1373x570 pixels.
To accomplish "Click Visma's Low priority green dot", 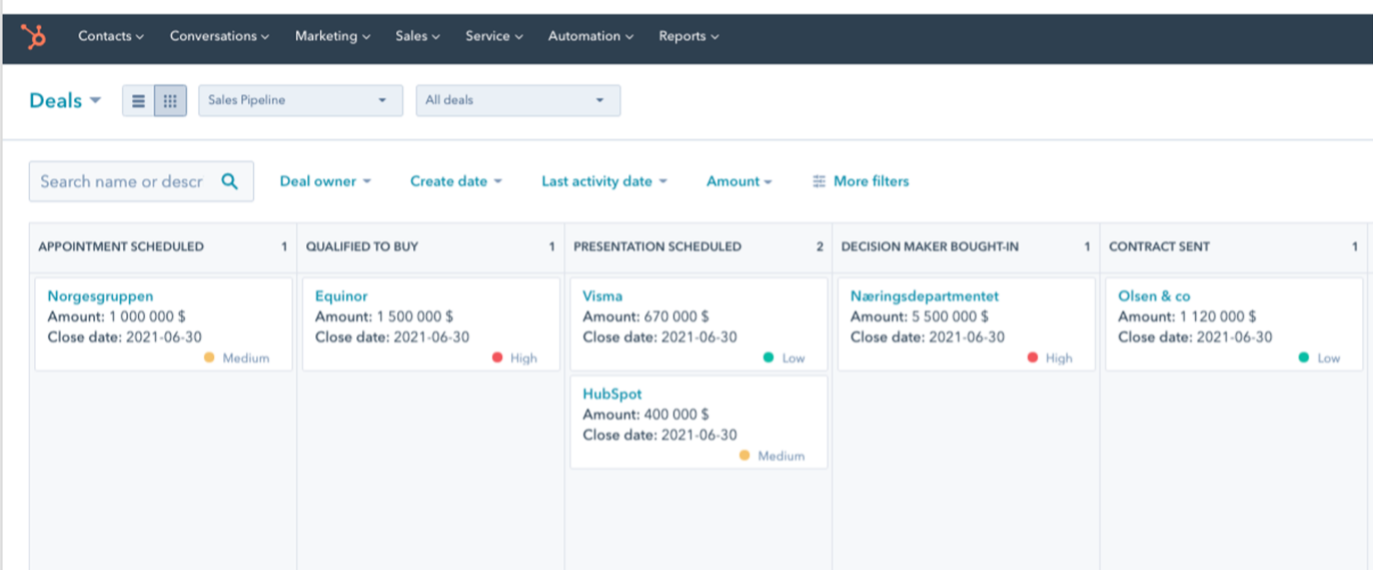I will pyautogui.click(x=768, y=357).
